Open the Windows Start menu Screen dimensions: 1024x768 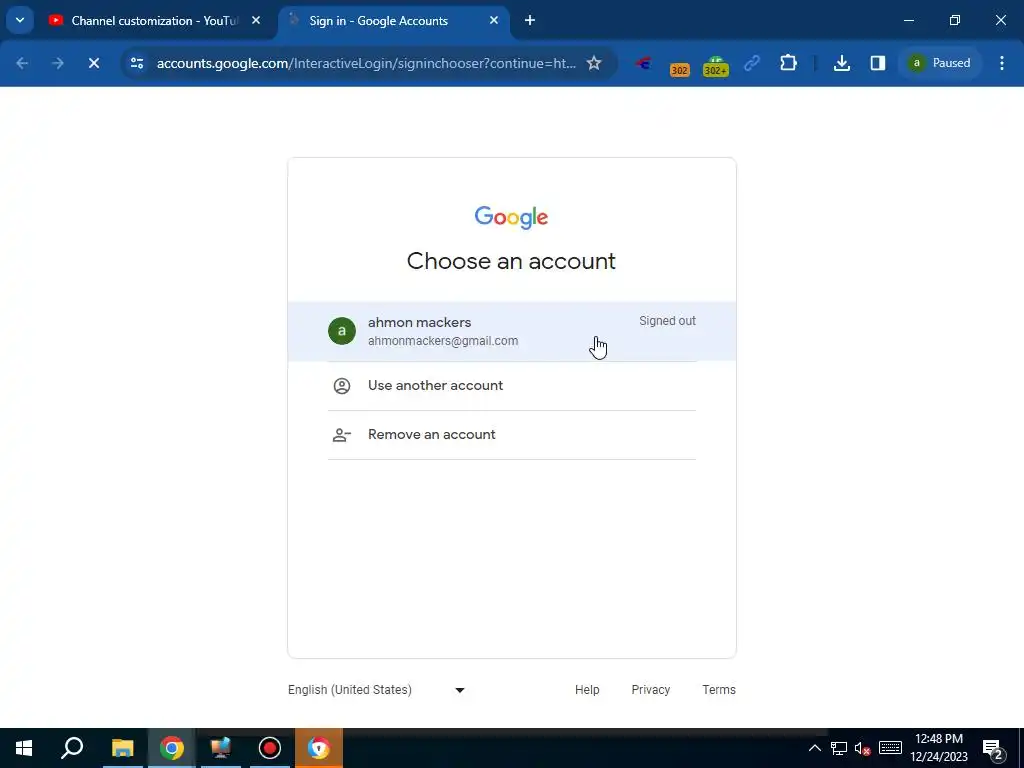(24, 748)
